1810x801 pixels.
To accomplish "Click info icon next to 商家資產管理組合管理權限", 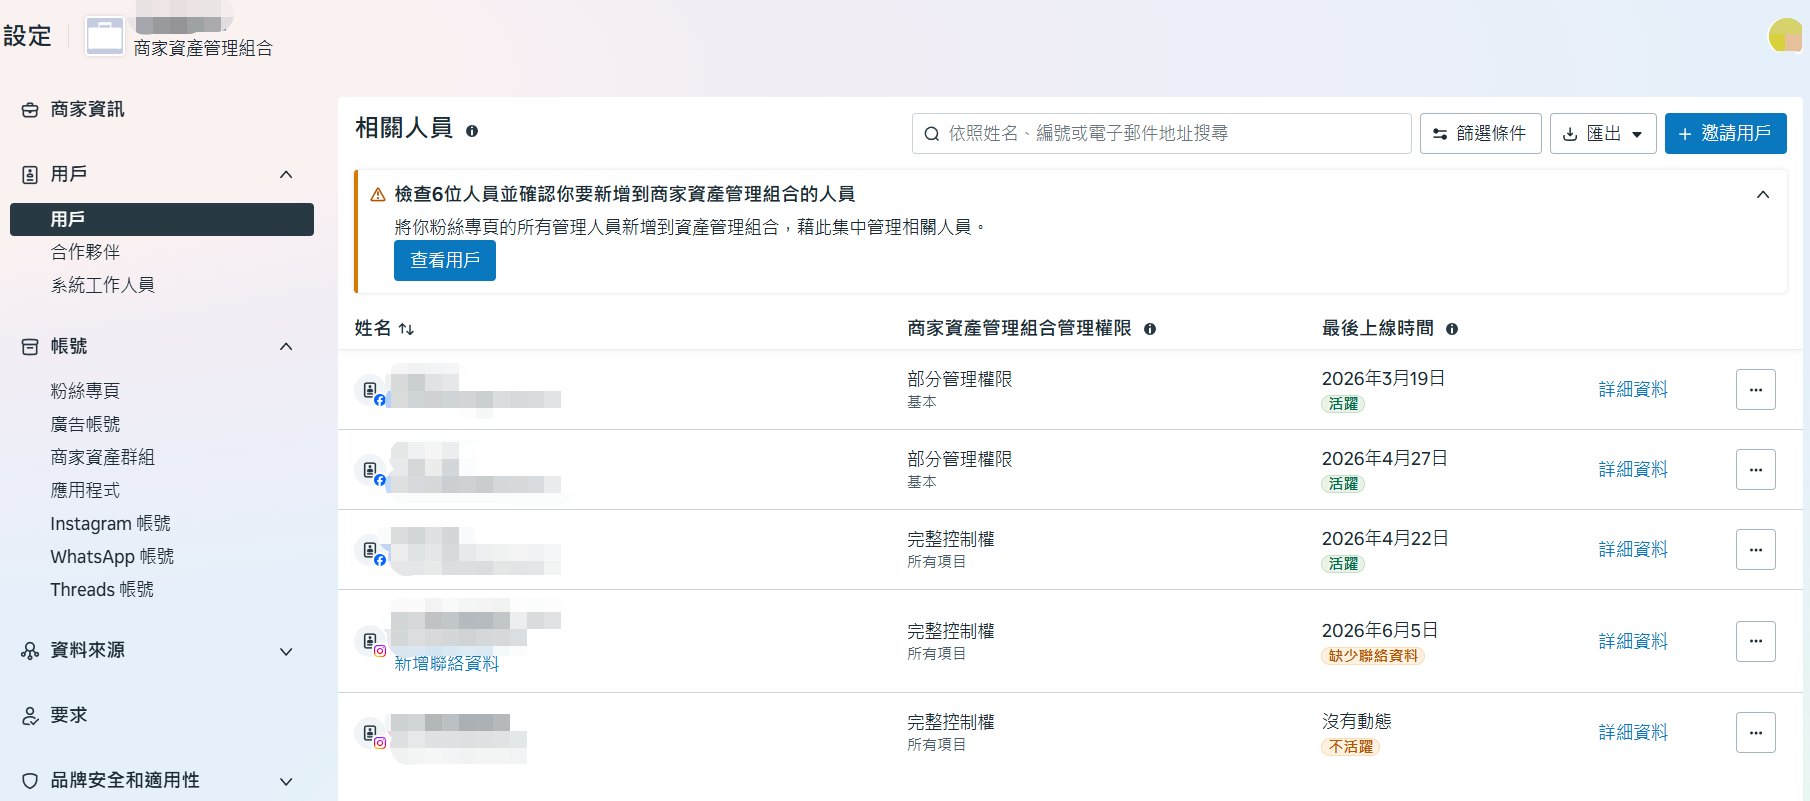I will [x=1150, y=329].
